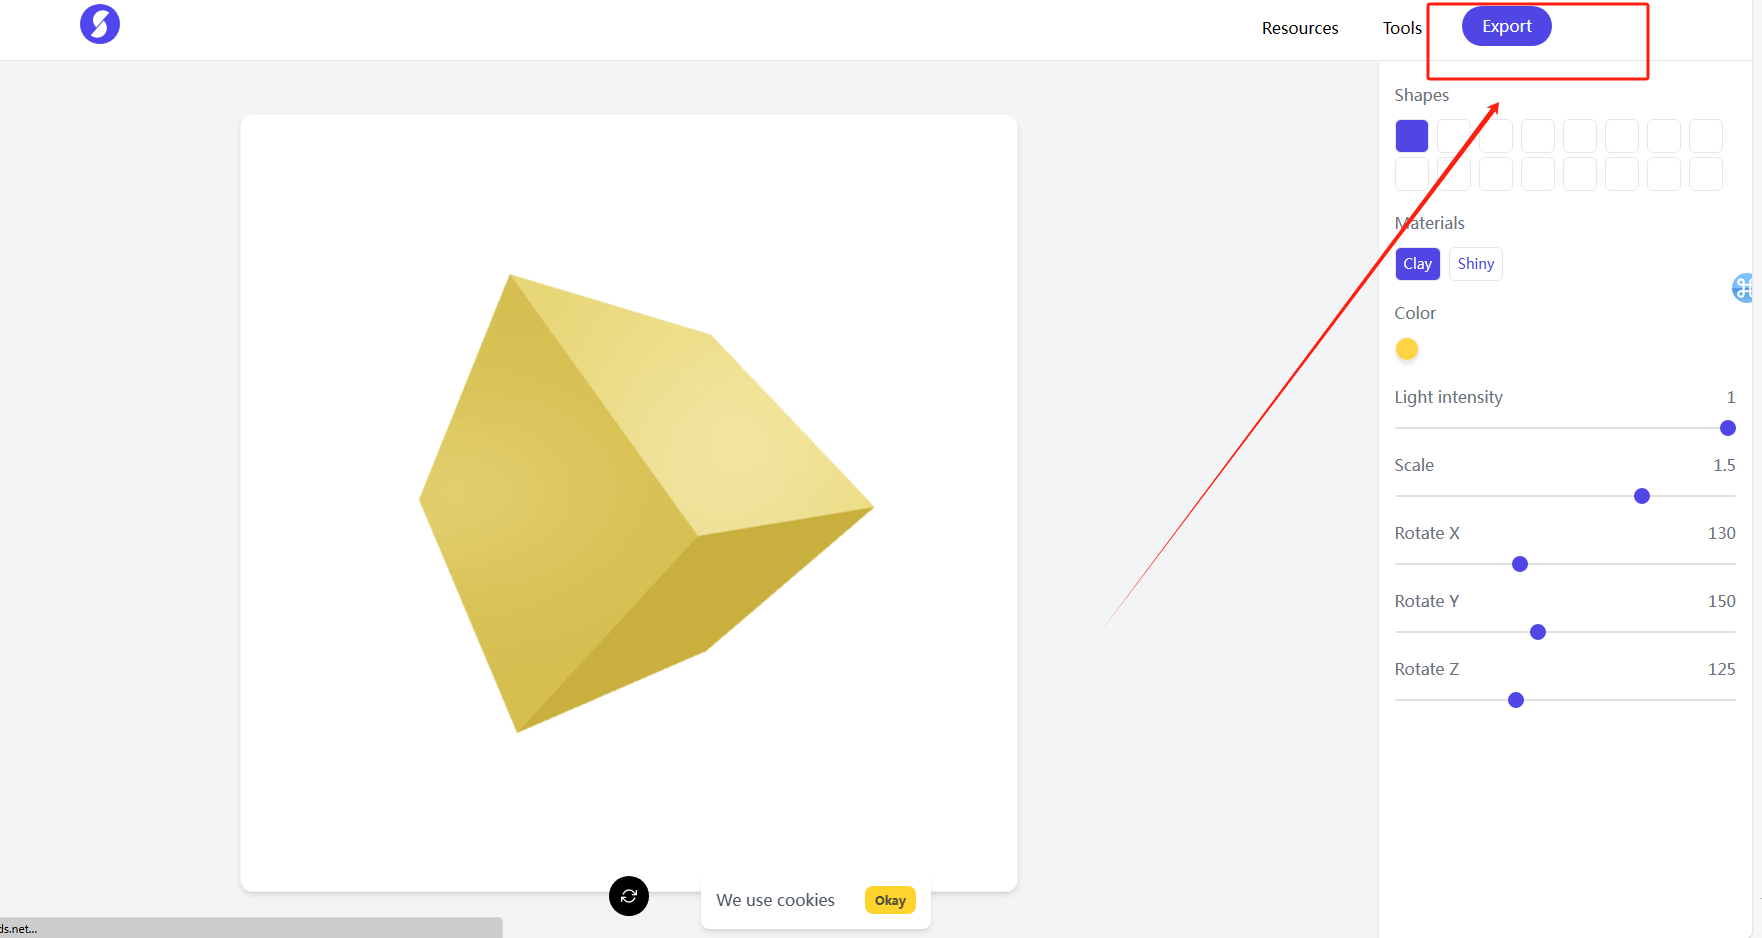Click the Export button
Viewport: 1762px width, 938px height.
(1506, 26)
